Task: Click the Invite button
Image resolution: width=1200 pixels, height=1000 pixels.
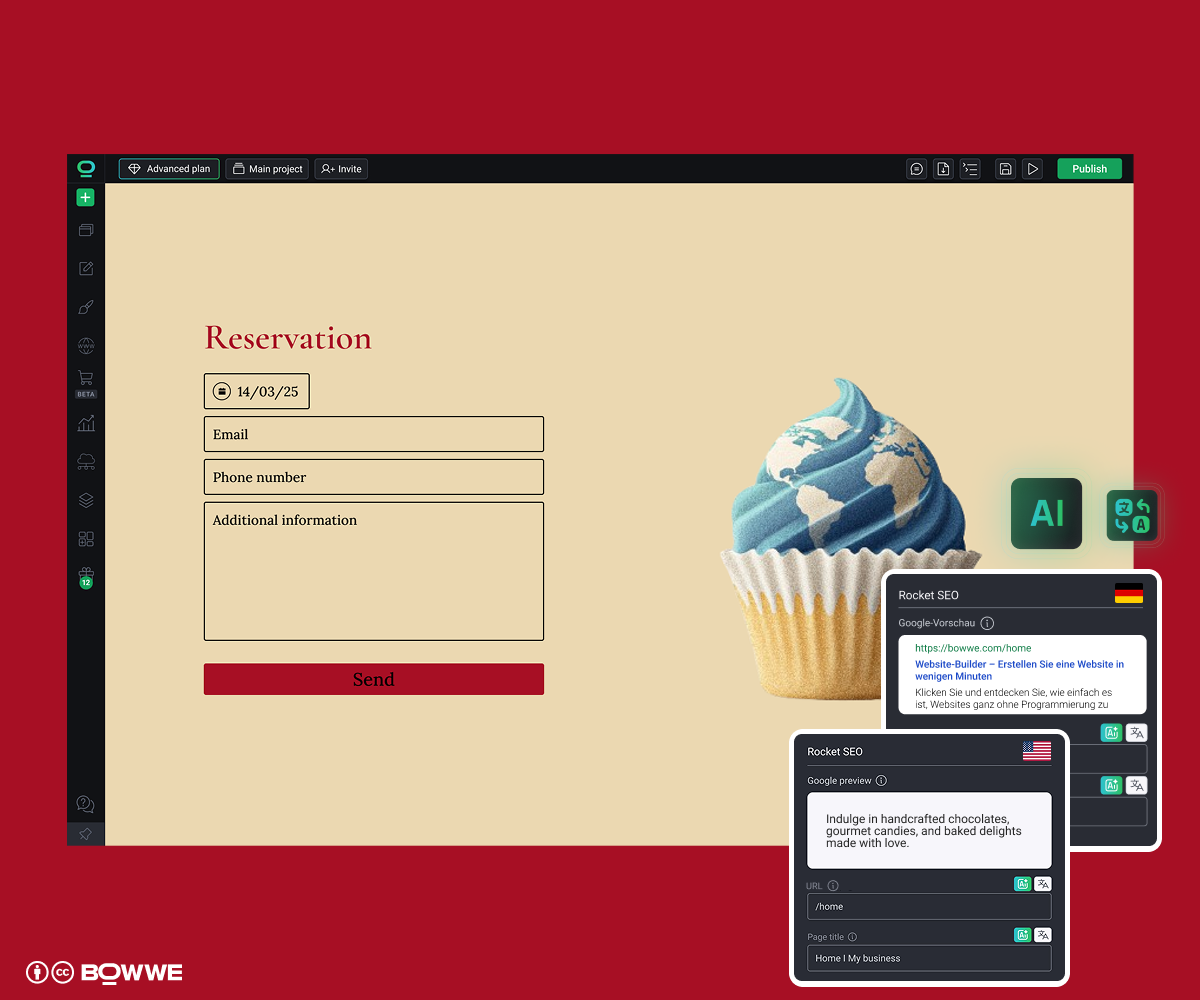Action: 341,169
